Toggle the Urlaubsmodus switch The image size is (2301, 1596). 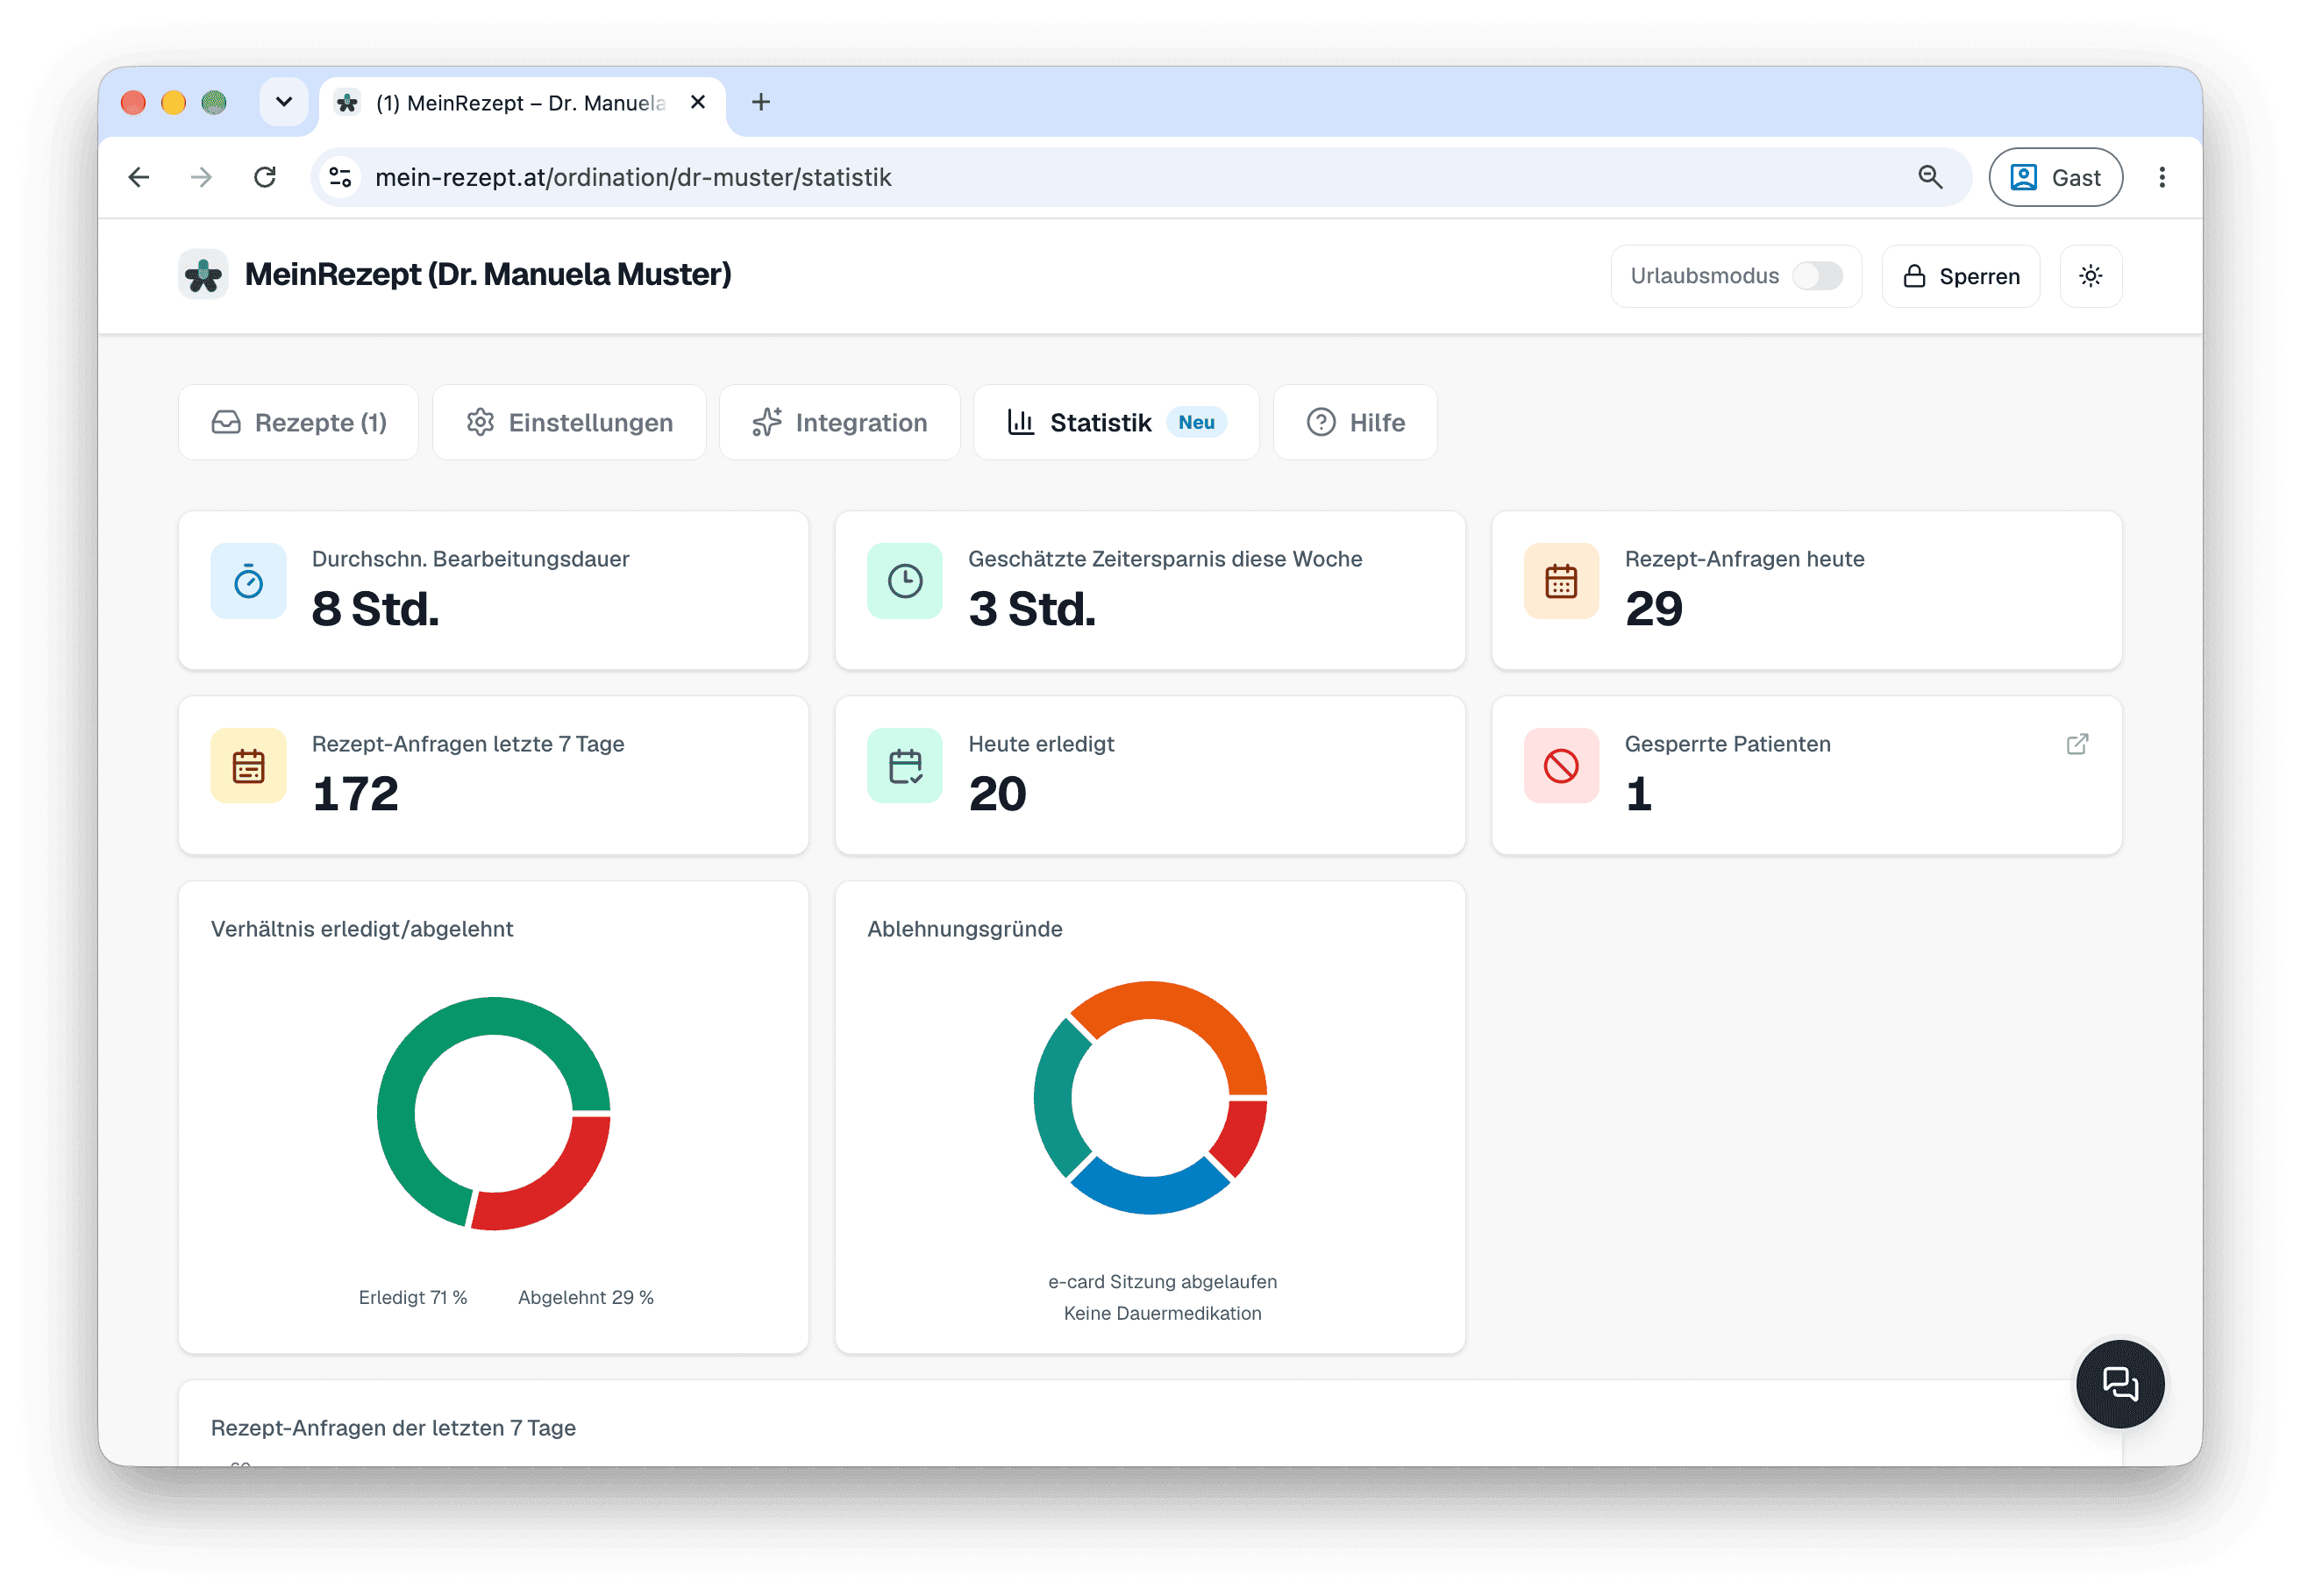tap(1816, 276)
